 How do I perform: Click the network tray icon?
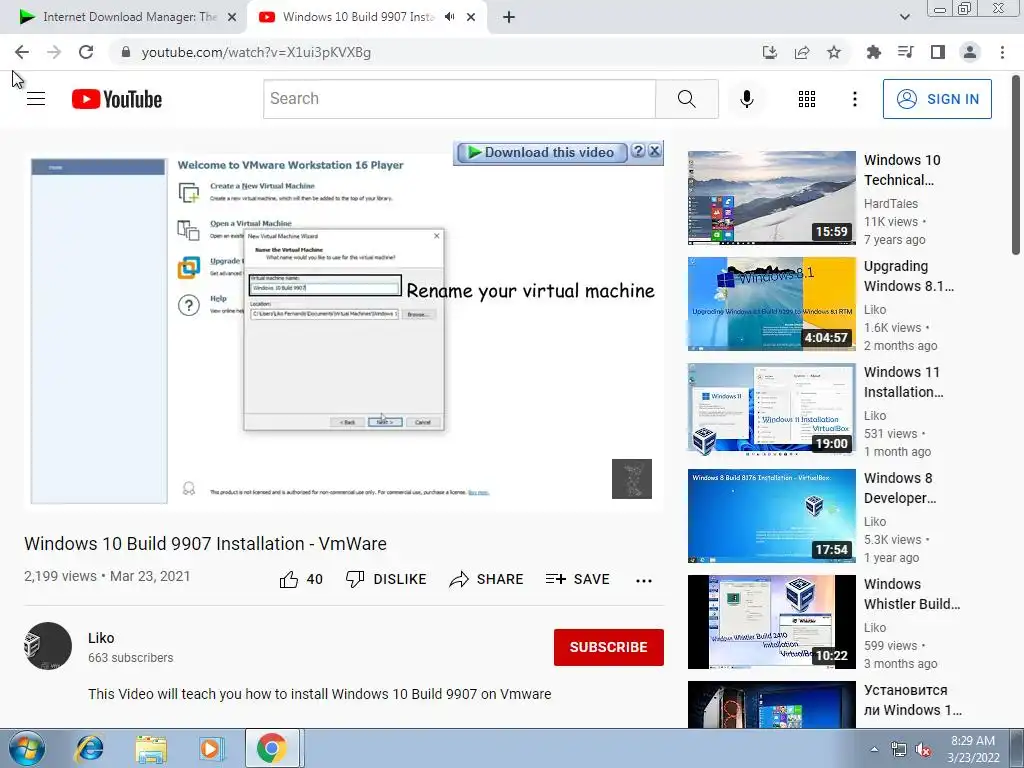(x=899, y=750)
